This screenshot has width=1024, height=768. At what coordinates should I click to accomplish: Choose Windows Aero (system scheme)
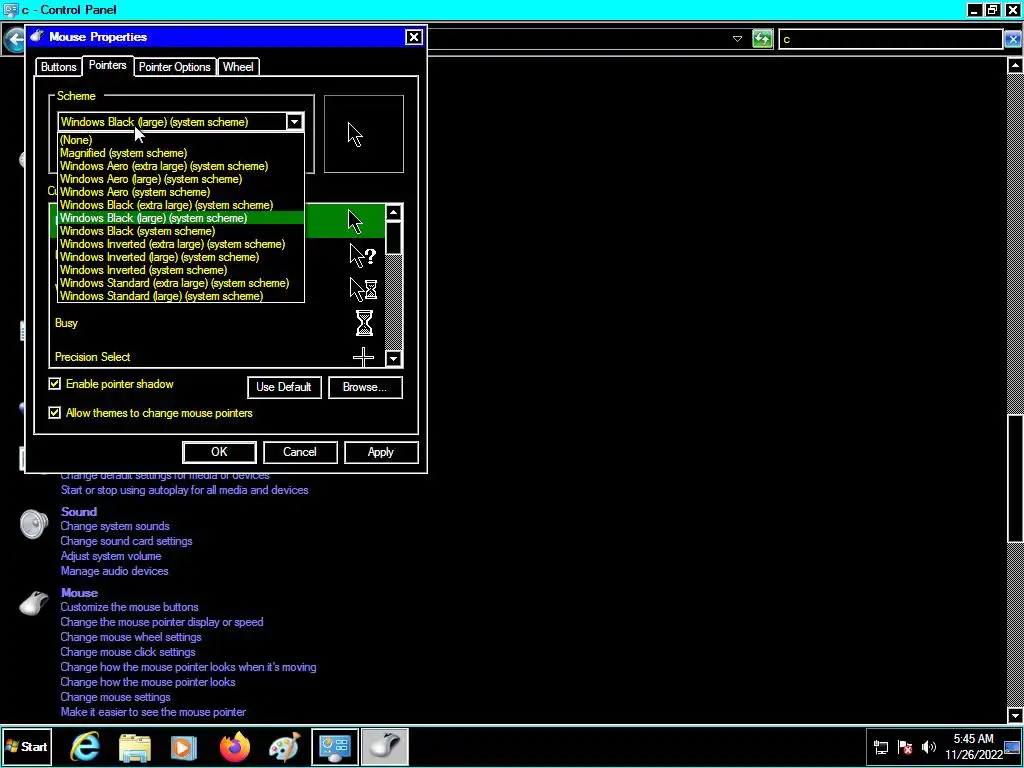click(181, 192)
